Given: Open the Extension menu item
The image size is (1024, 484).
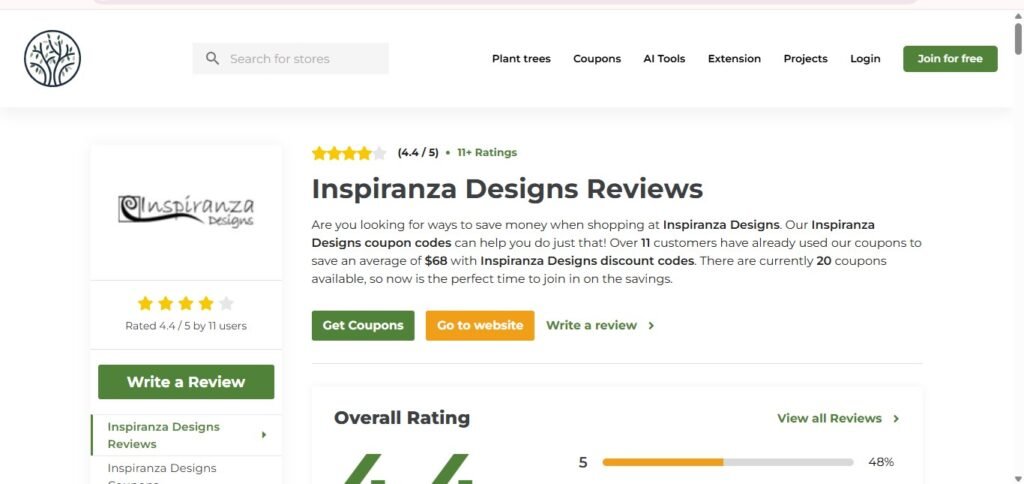Looking at the screenshot, I should click(x=734, y=59).
